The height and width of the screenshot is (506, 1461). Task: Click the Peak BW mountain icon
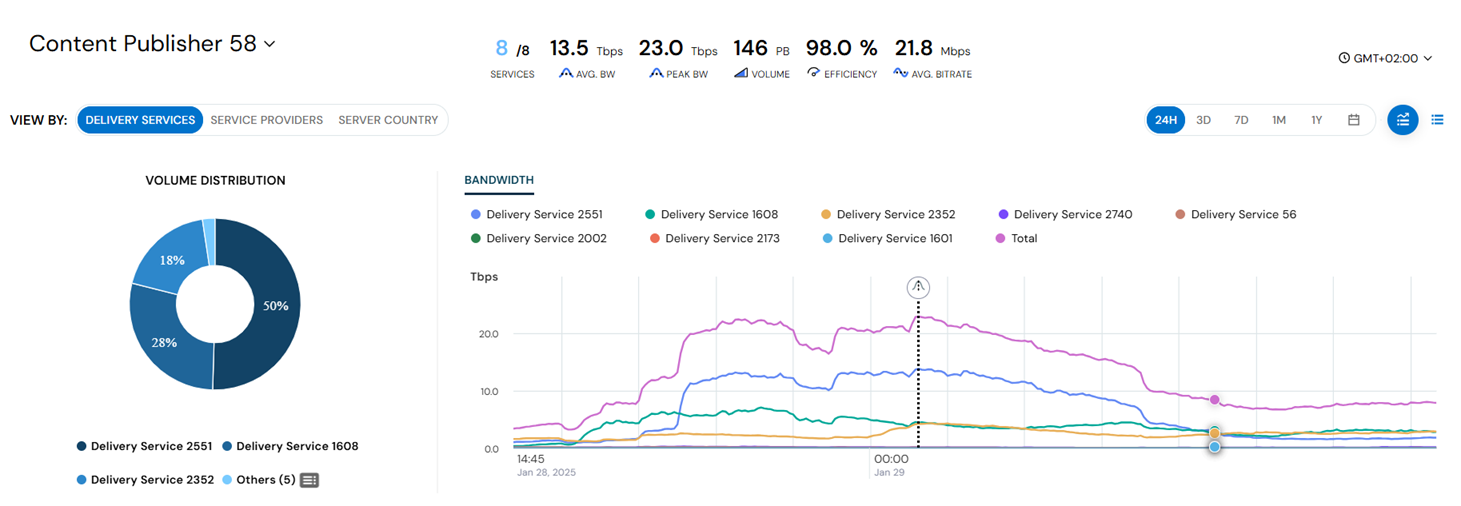pos(657,73)
